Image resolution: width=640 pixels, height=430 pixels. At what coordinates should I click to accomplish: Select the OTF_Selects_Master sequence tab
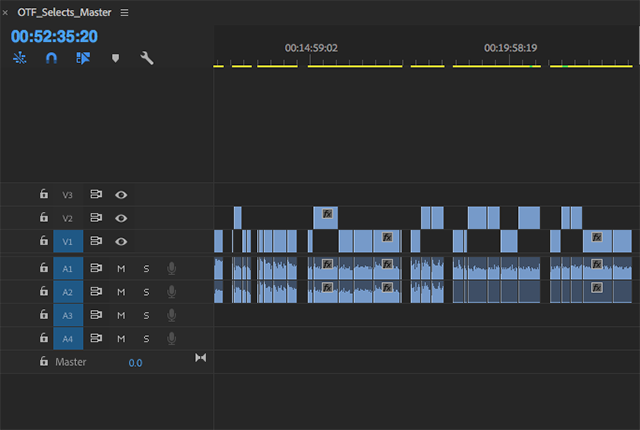[64, 13]
